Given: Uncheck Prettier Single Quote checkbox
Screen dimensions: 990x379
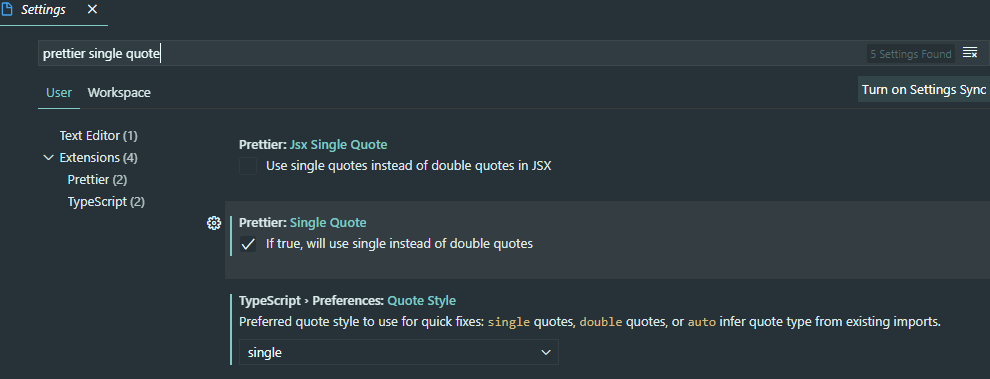Looking at the screenshot, I should 248,244.
